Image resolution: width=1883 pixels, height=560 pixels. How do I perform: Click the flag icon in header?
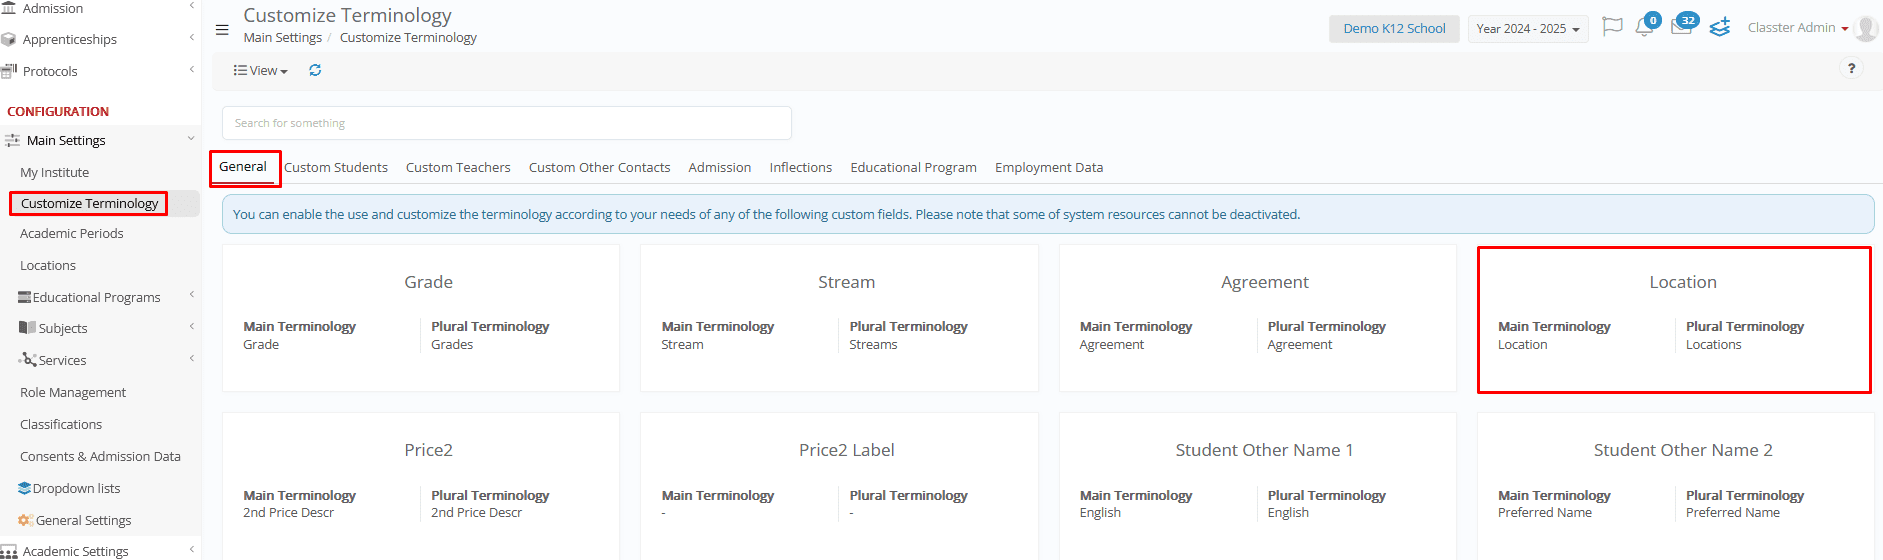point(1612,27)
